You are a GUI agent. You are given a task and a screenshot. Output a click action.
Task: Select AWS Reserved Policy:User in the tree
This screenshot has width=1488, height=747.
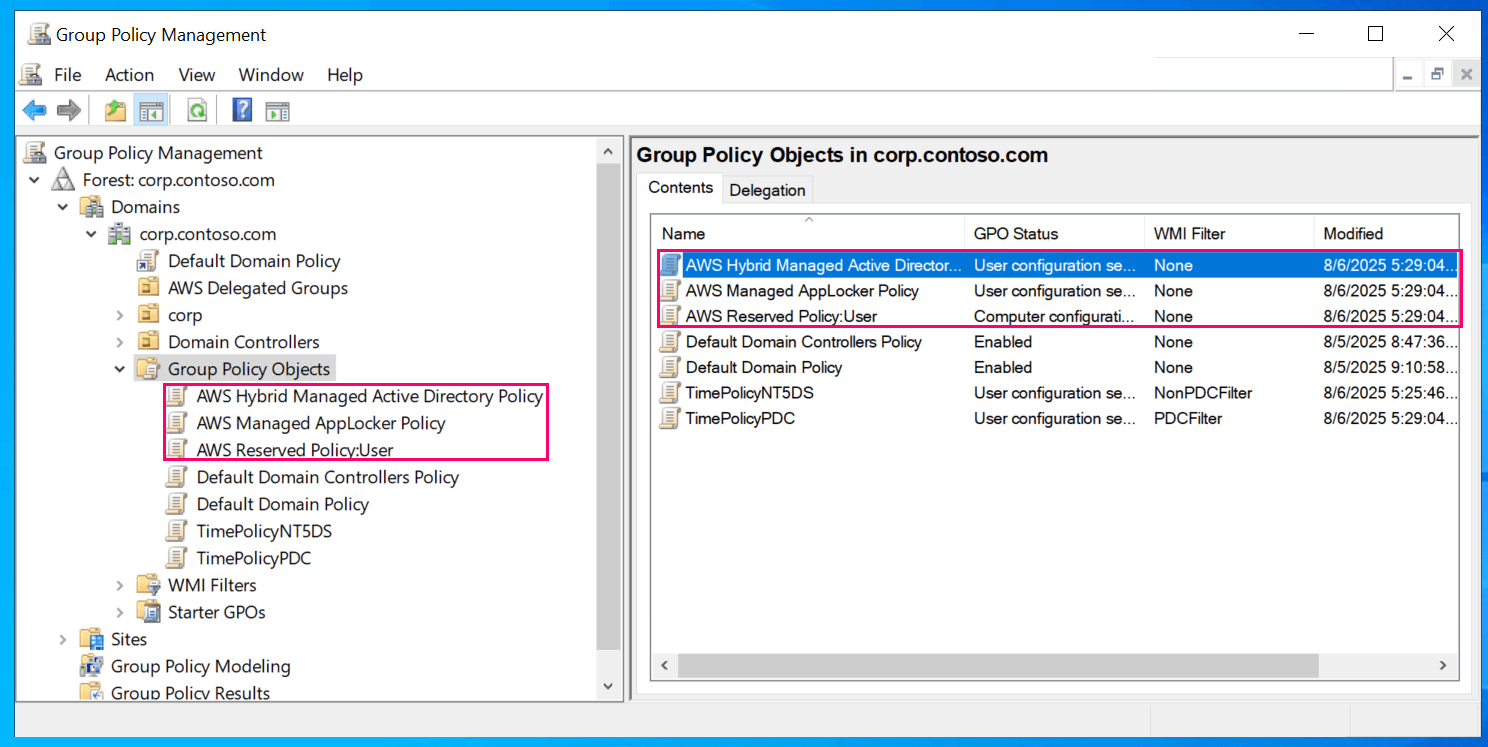coord(295,450)
